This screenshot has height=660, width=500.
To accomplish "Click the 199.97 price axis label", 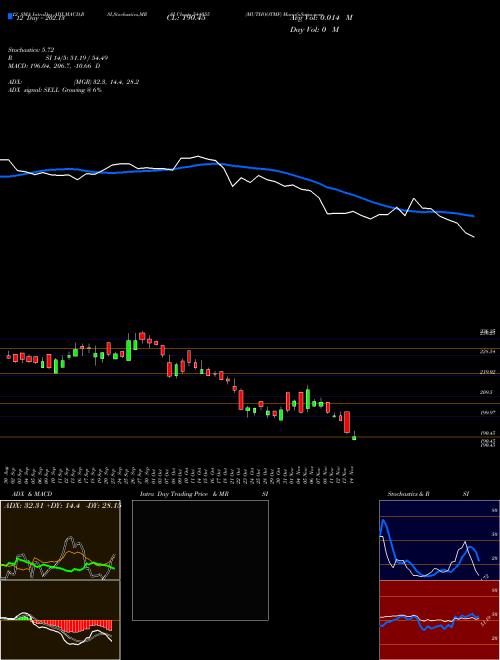I will click(x=487, y=413).
